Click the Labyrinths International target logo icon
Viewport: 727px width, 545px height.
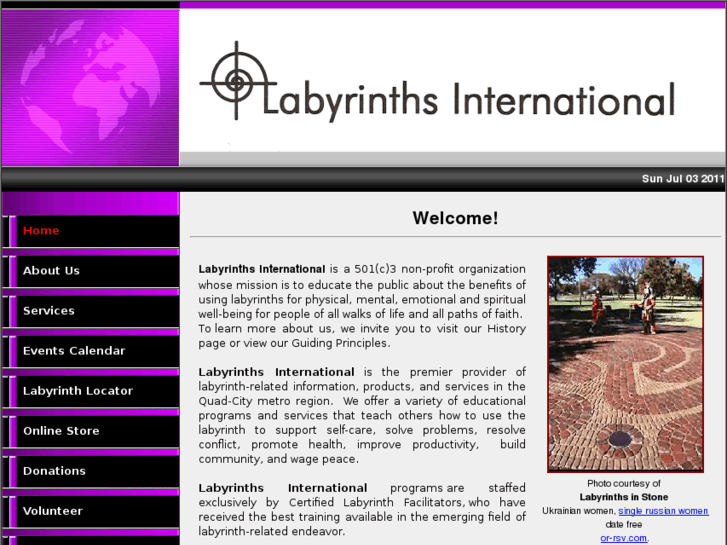pyautogui.click(x=236, y=82)
